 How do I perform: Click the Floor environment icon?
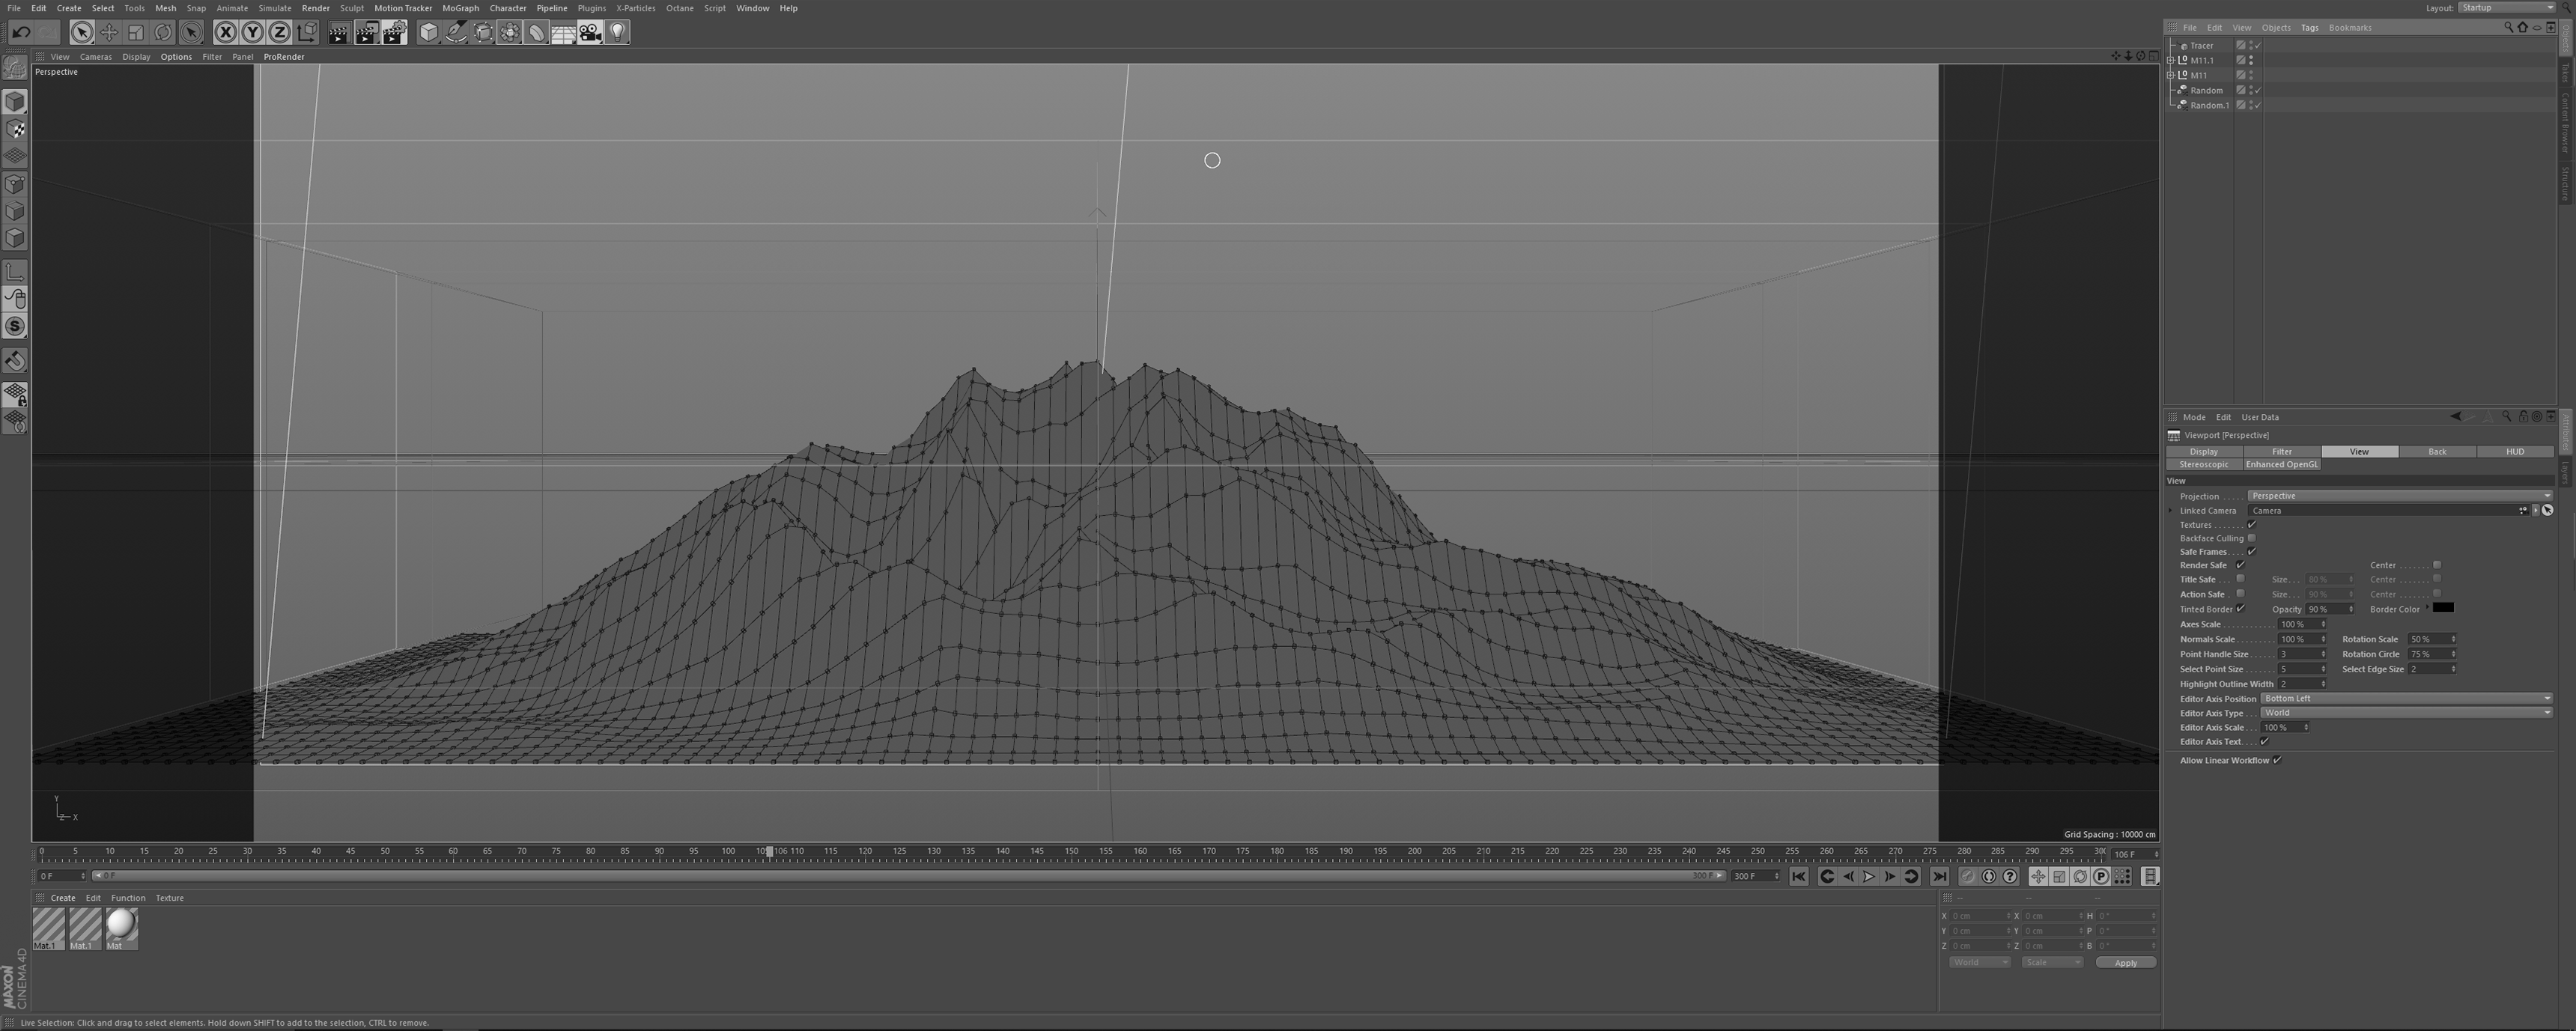click(563, 32)
